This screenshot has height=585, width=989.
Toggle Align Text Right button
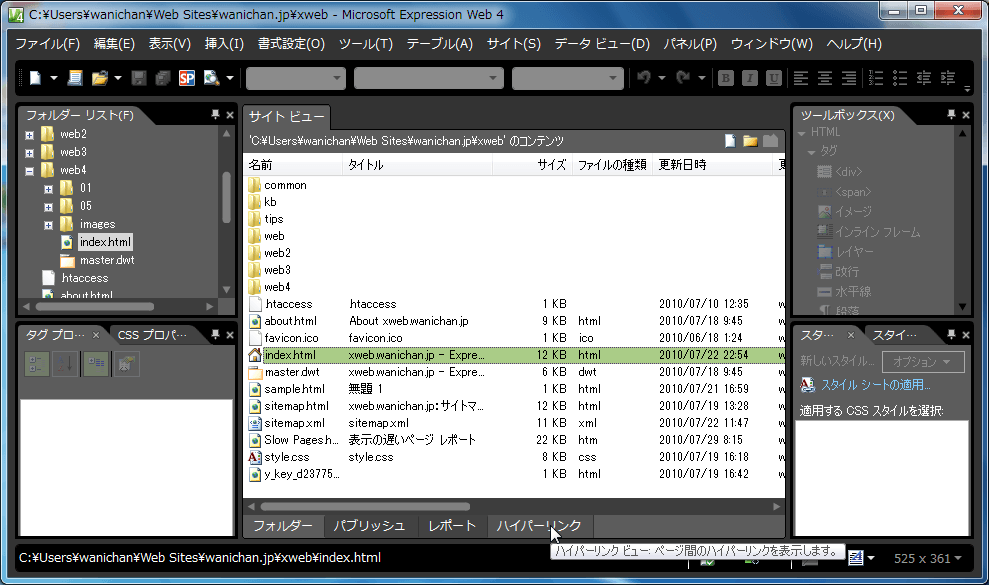849,78
